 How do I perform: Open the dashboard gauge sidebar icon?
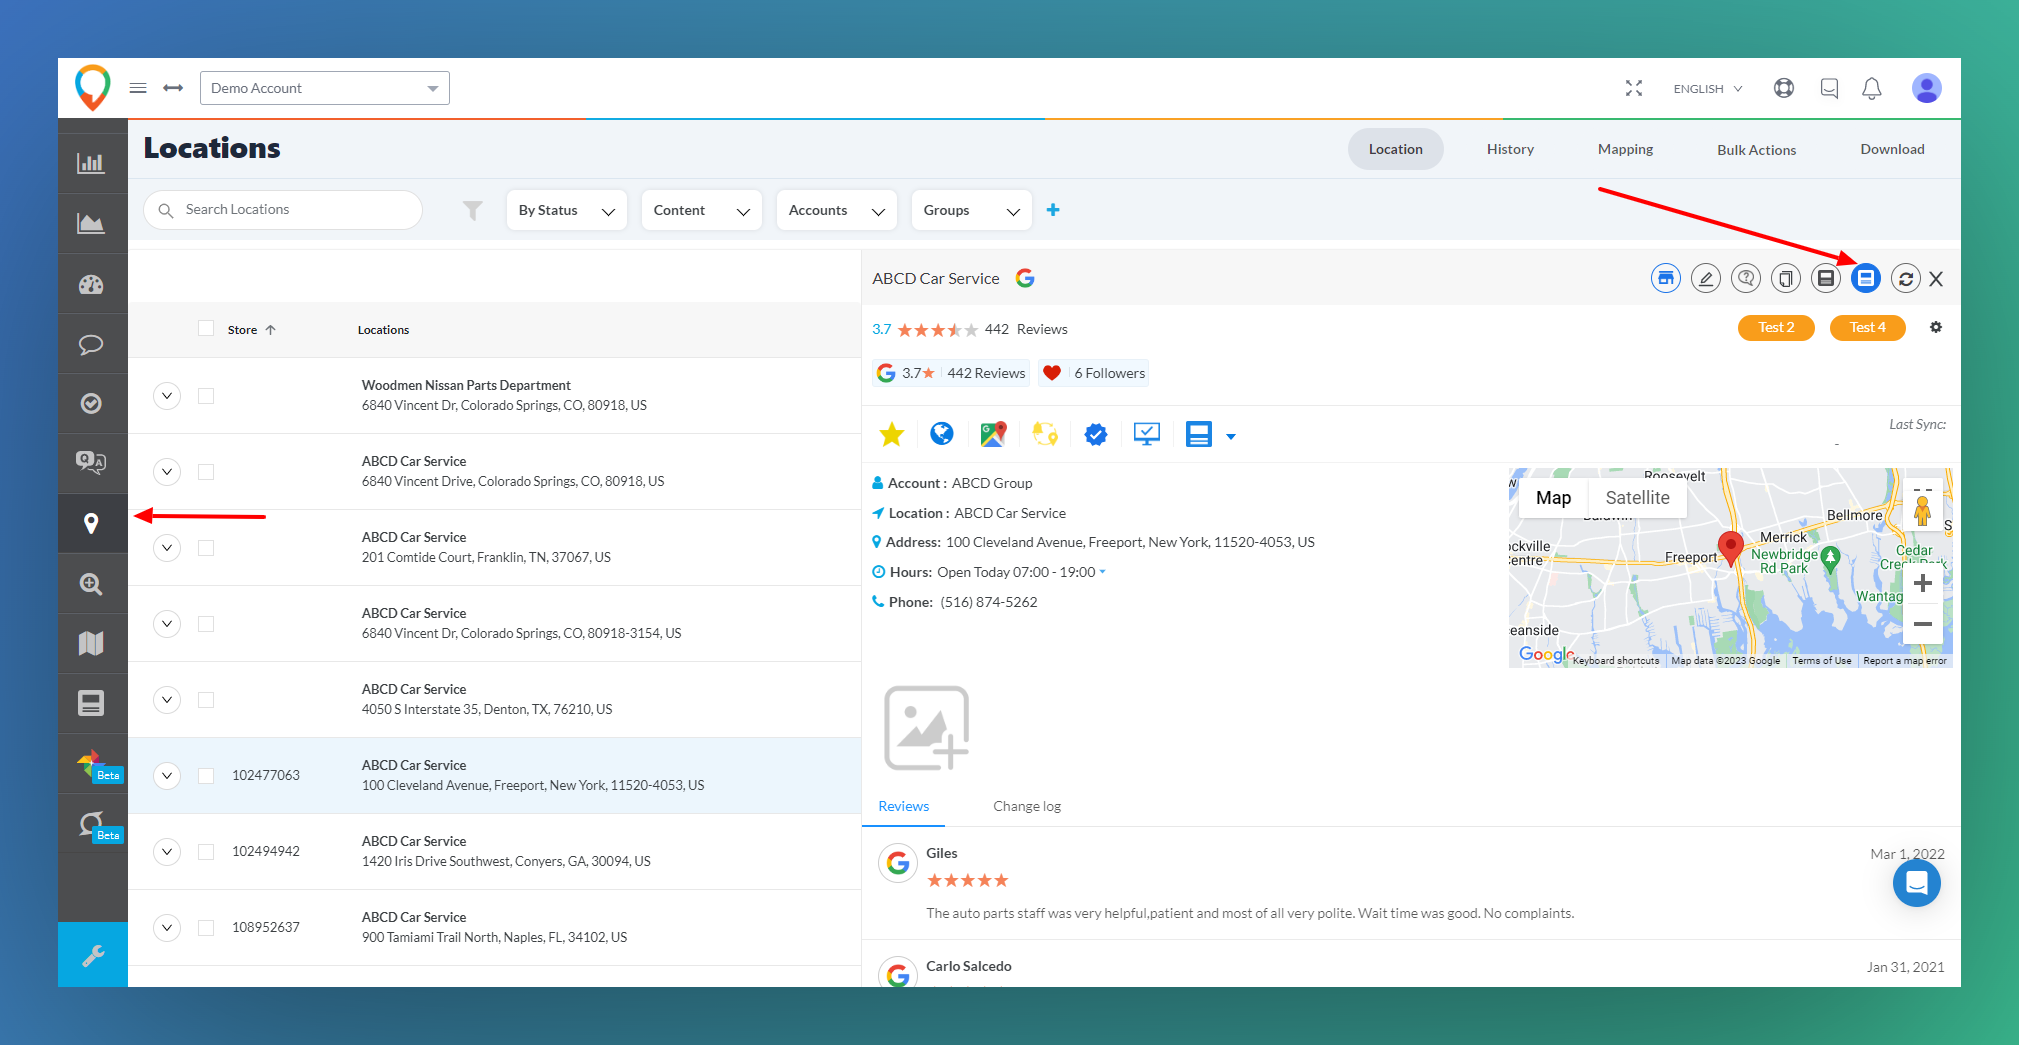click(x=91, y=284)
